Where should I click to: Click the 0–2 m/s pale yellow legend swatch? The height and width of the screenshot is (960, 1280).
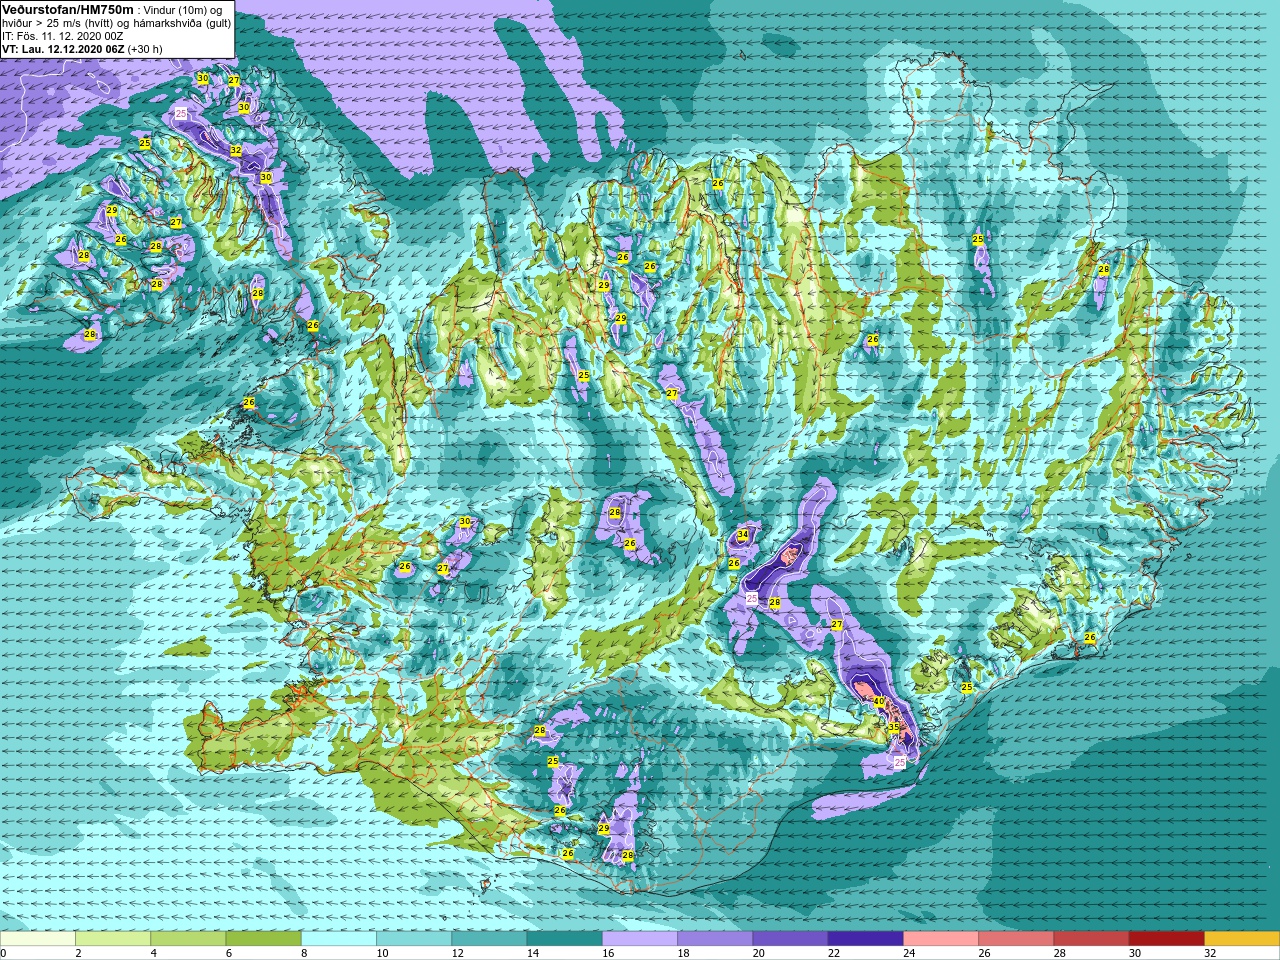click(x=38, y=939)
